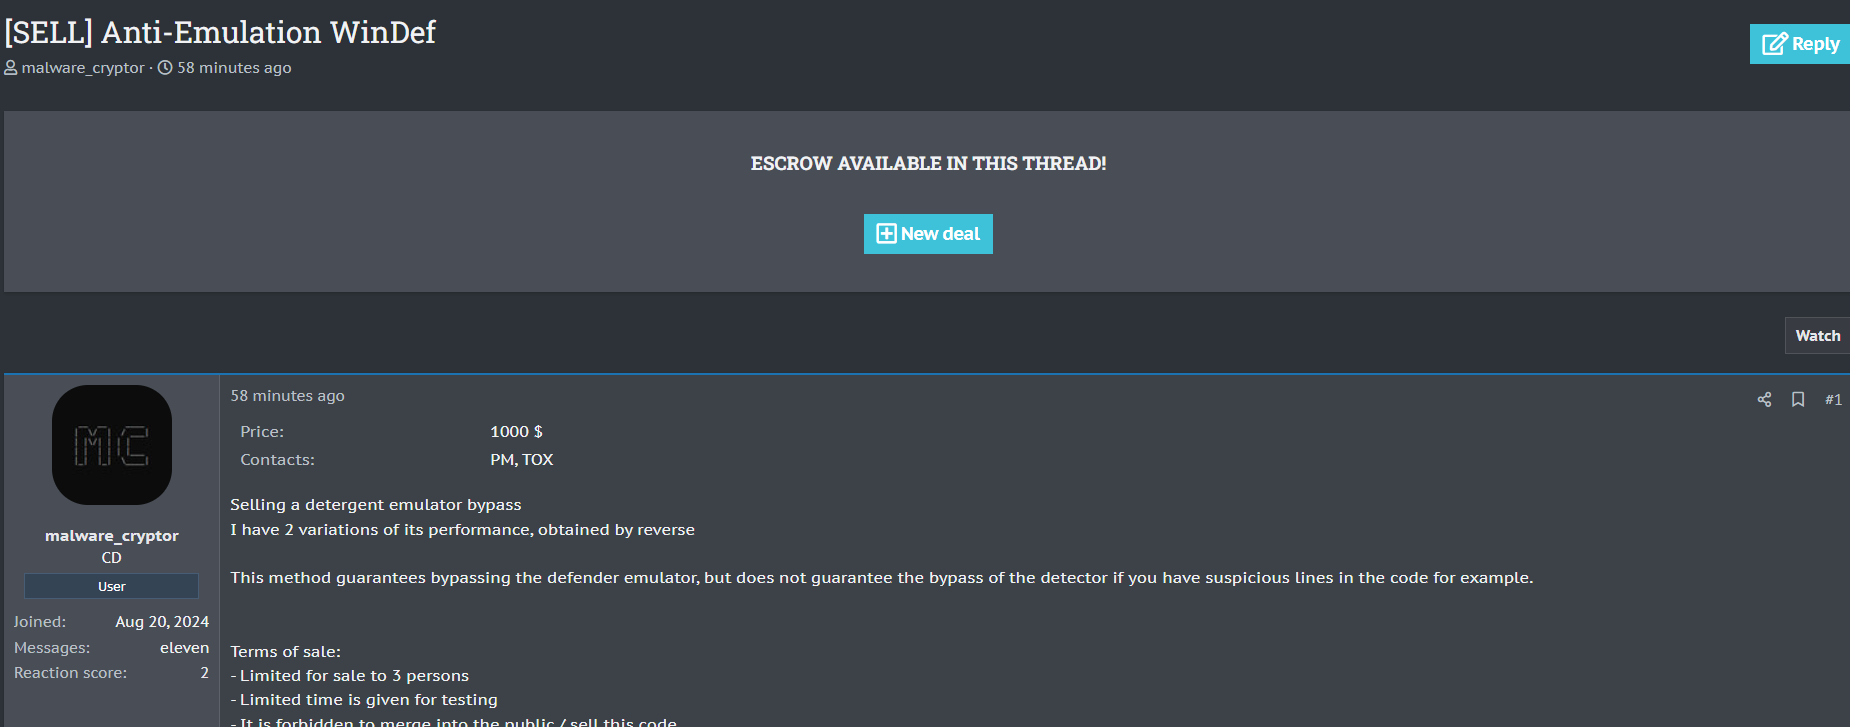
Task: Click the escrow available banner heading
Action: click(x=928, y=164)
